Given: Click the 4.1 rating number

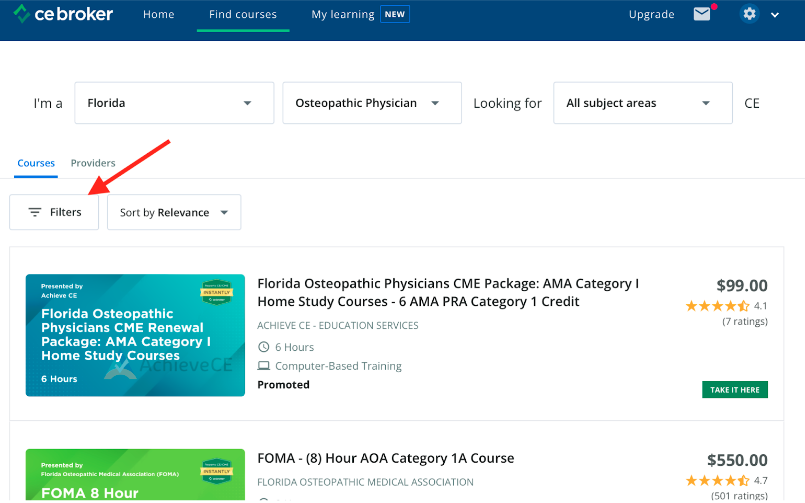Looking at the screenshot, I should [x=761, y=306].
